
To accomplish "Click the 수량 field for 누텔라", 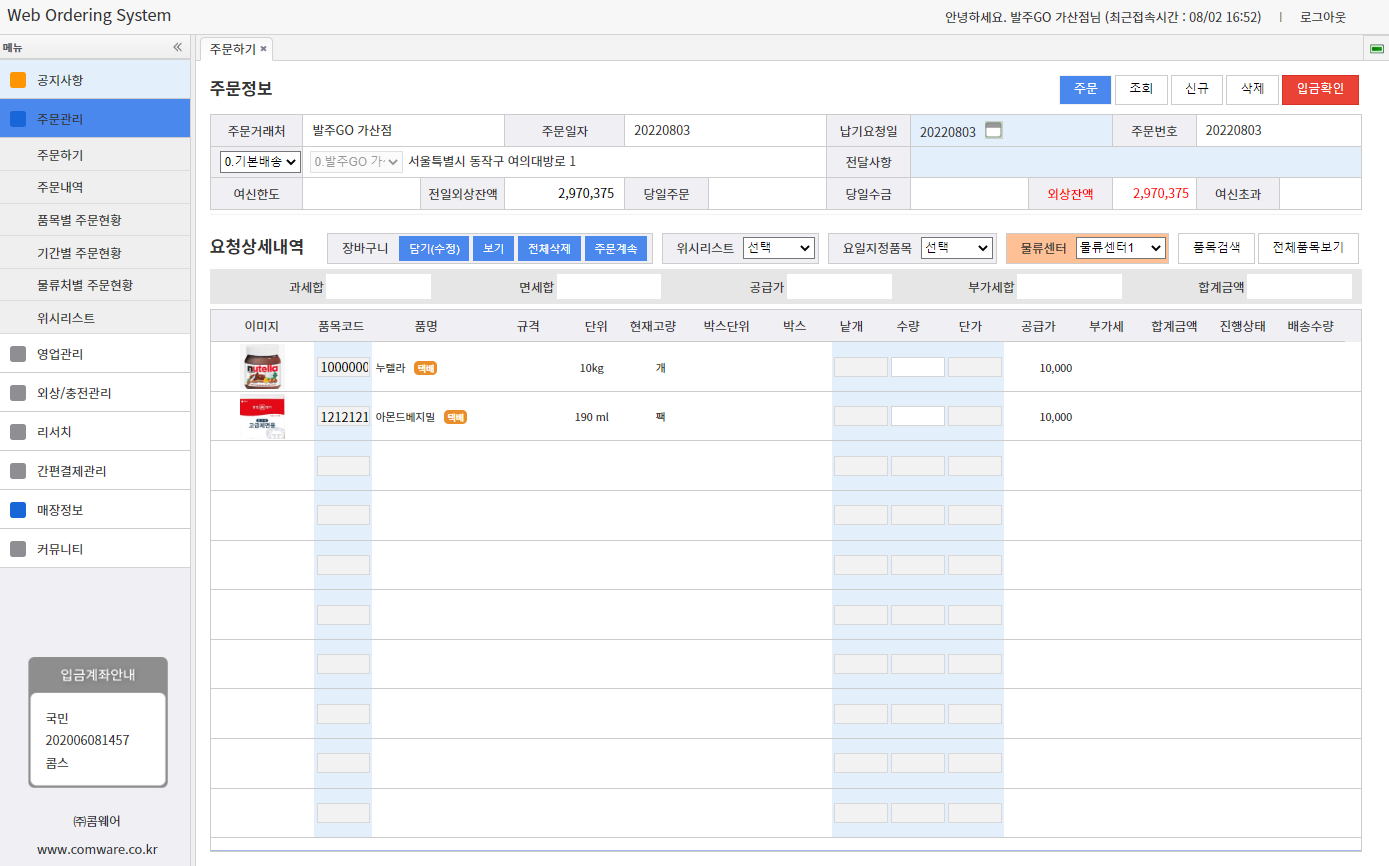I will tap(918, 367).
